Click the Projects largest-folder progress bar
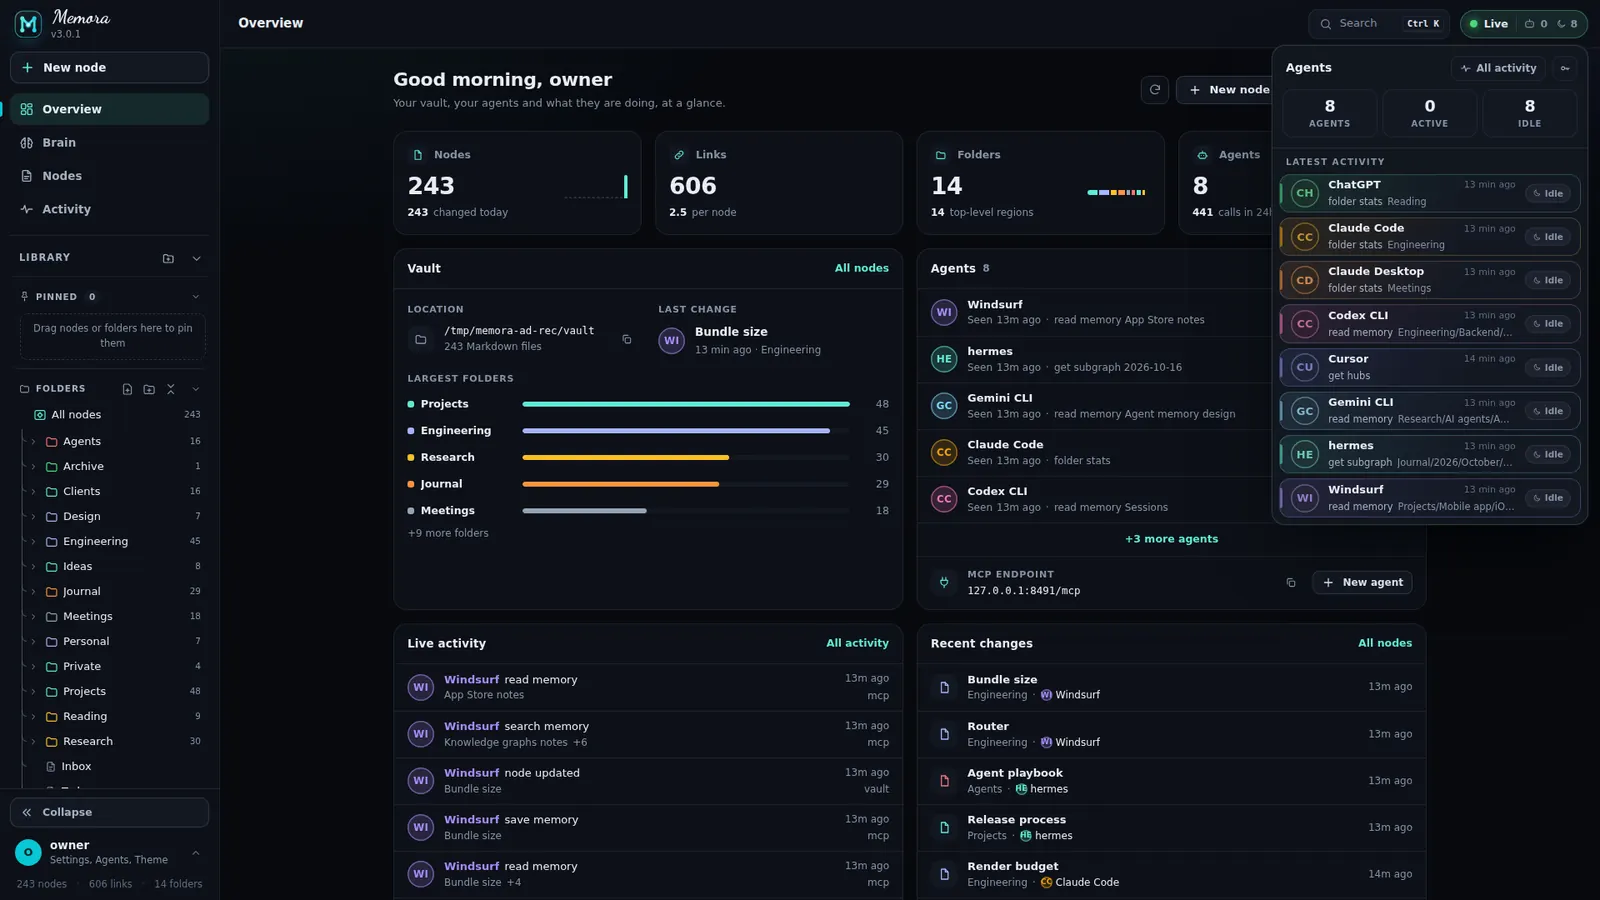This screenshot has width=1600, height=900. pyautogui.click(x=686, y=404)
